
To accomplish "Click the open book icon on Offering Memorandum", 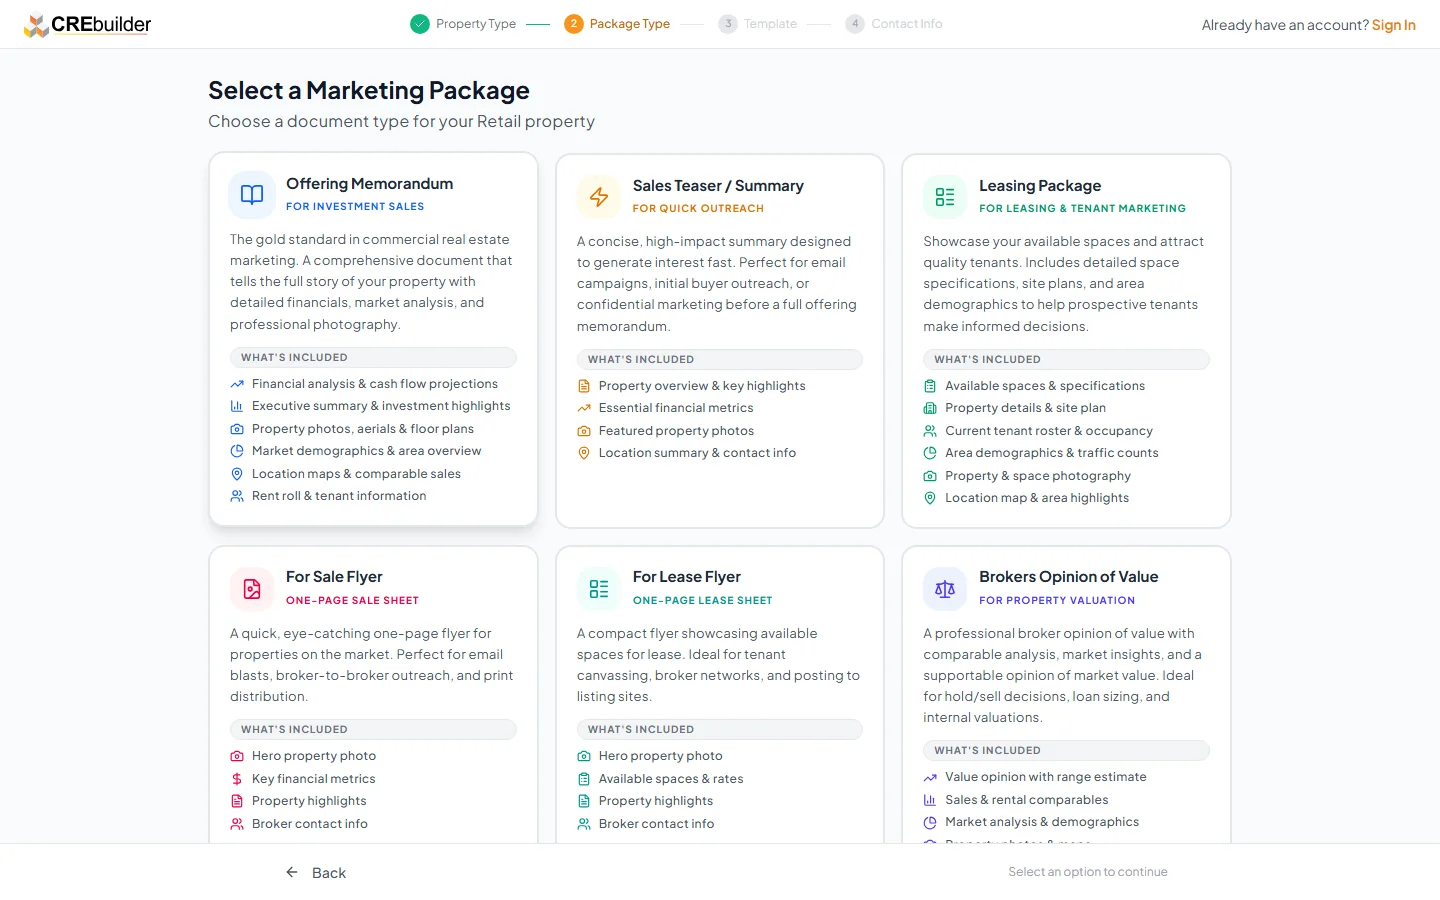I will click(x=251, y=195).
